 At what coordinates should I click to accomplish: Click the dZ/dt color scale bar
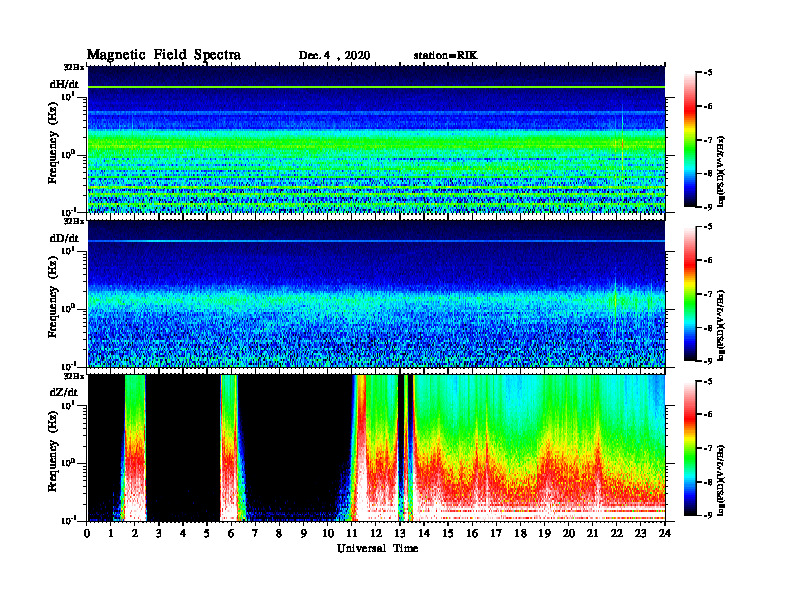pyautogui.click(x=690, y=448)
